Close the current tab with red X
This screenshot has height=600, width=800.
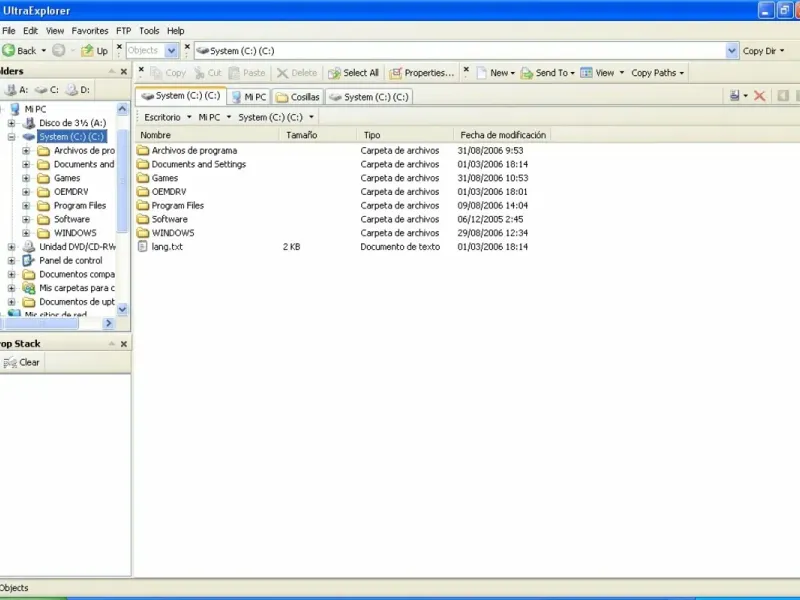click(x=760, y=95)
